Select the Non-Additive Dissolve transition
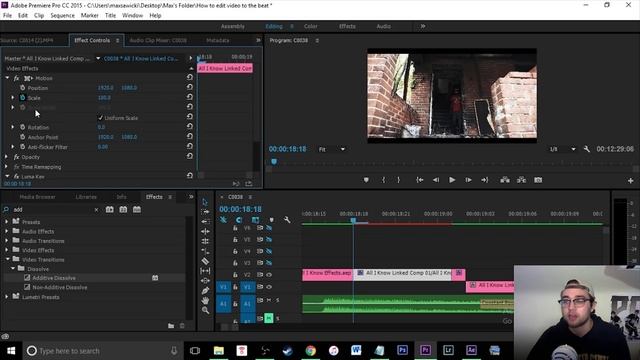The image size is (640, 360). coord(60,287)
